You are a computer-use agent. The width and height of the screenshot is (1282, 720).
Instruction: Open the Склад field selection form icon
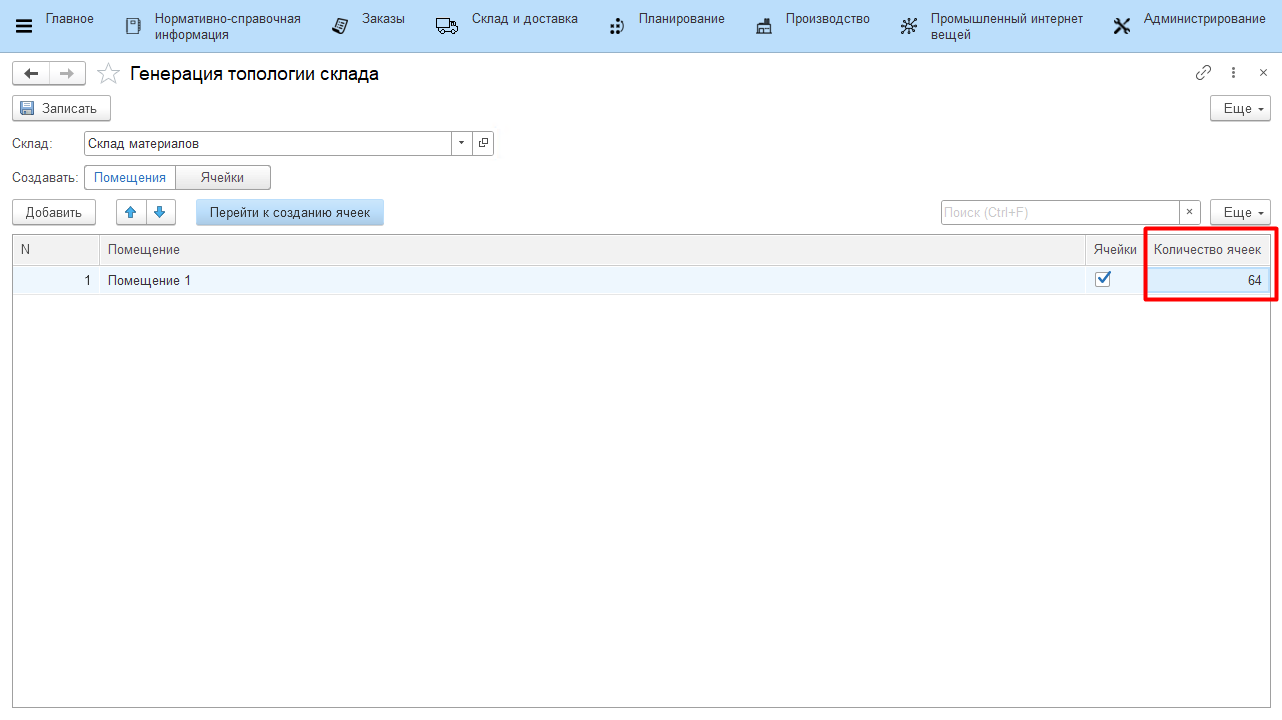483,144
